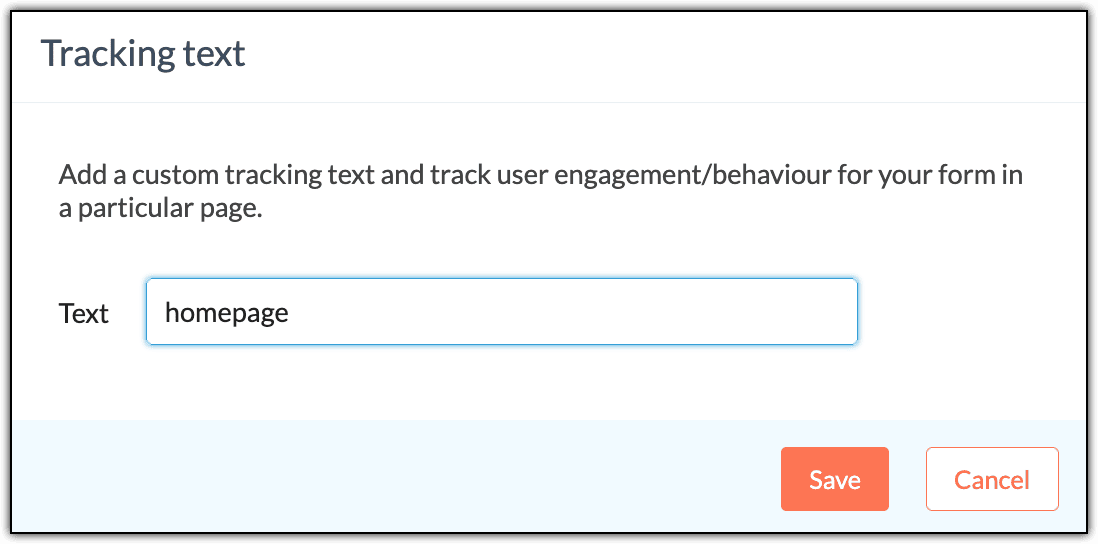Click the 'Text' field label
This screenshot has width=1098, height=544.
tap(84, 313)
